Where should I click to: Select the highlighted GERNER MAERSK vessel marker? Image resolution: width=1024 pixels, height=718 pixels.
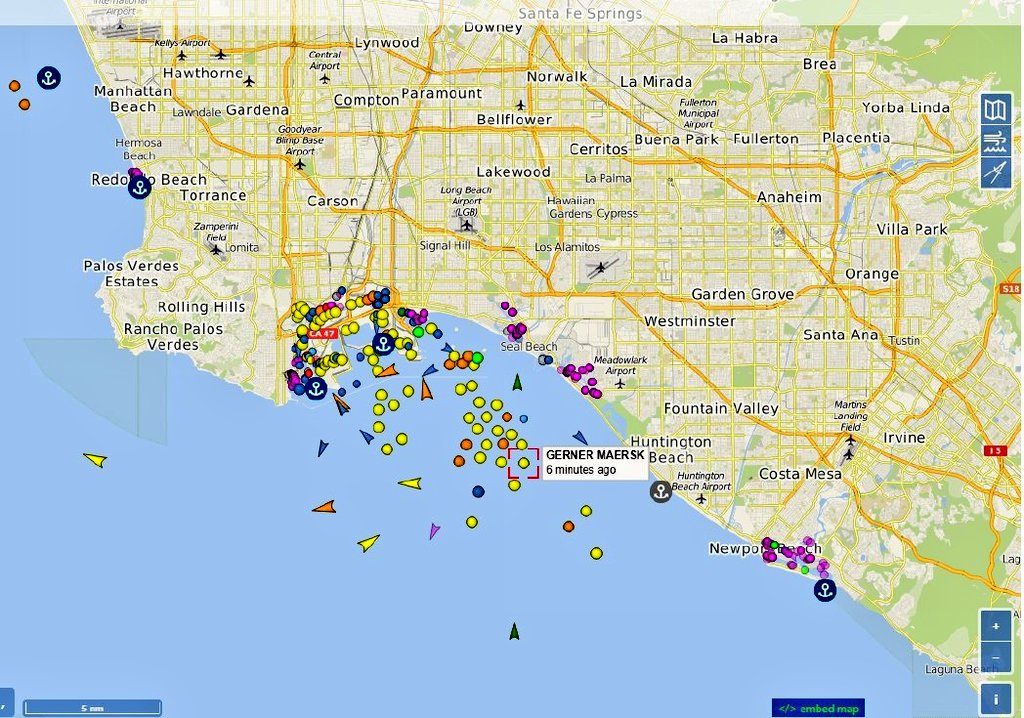click(524, 463)
